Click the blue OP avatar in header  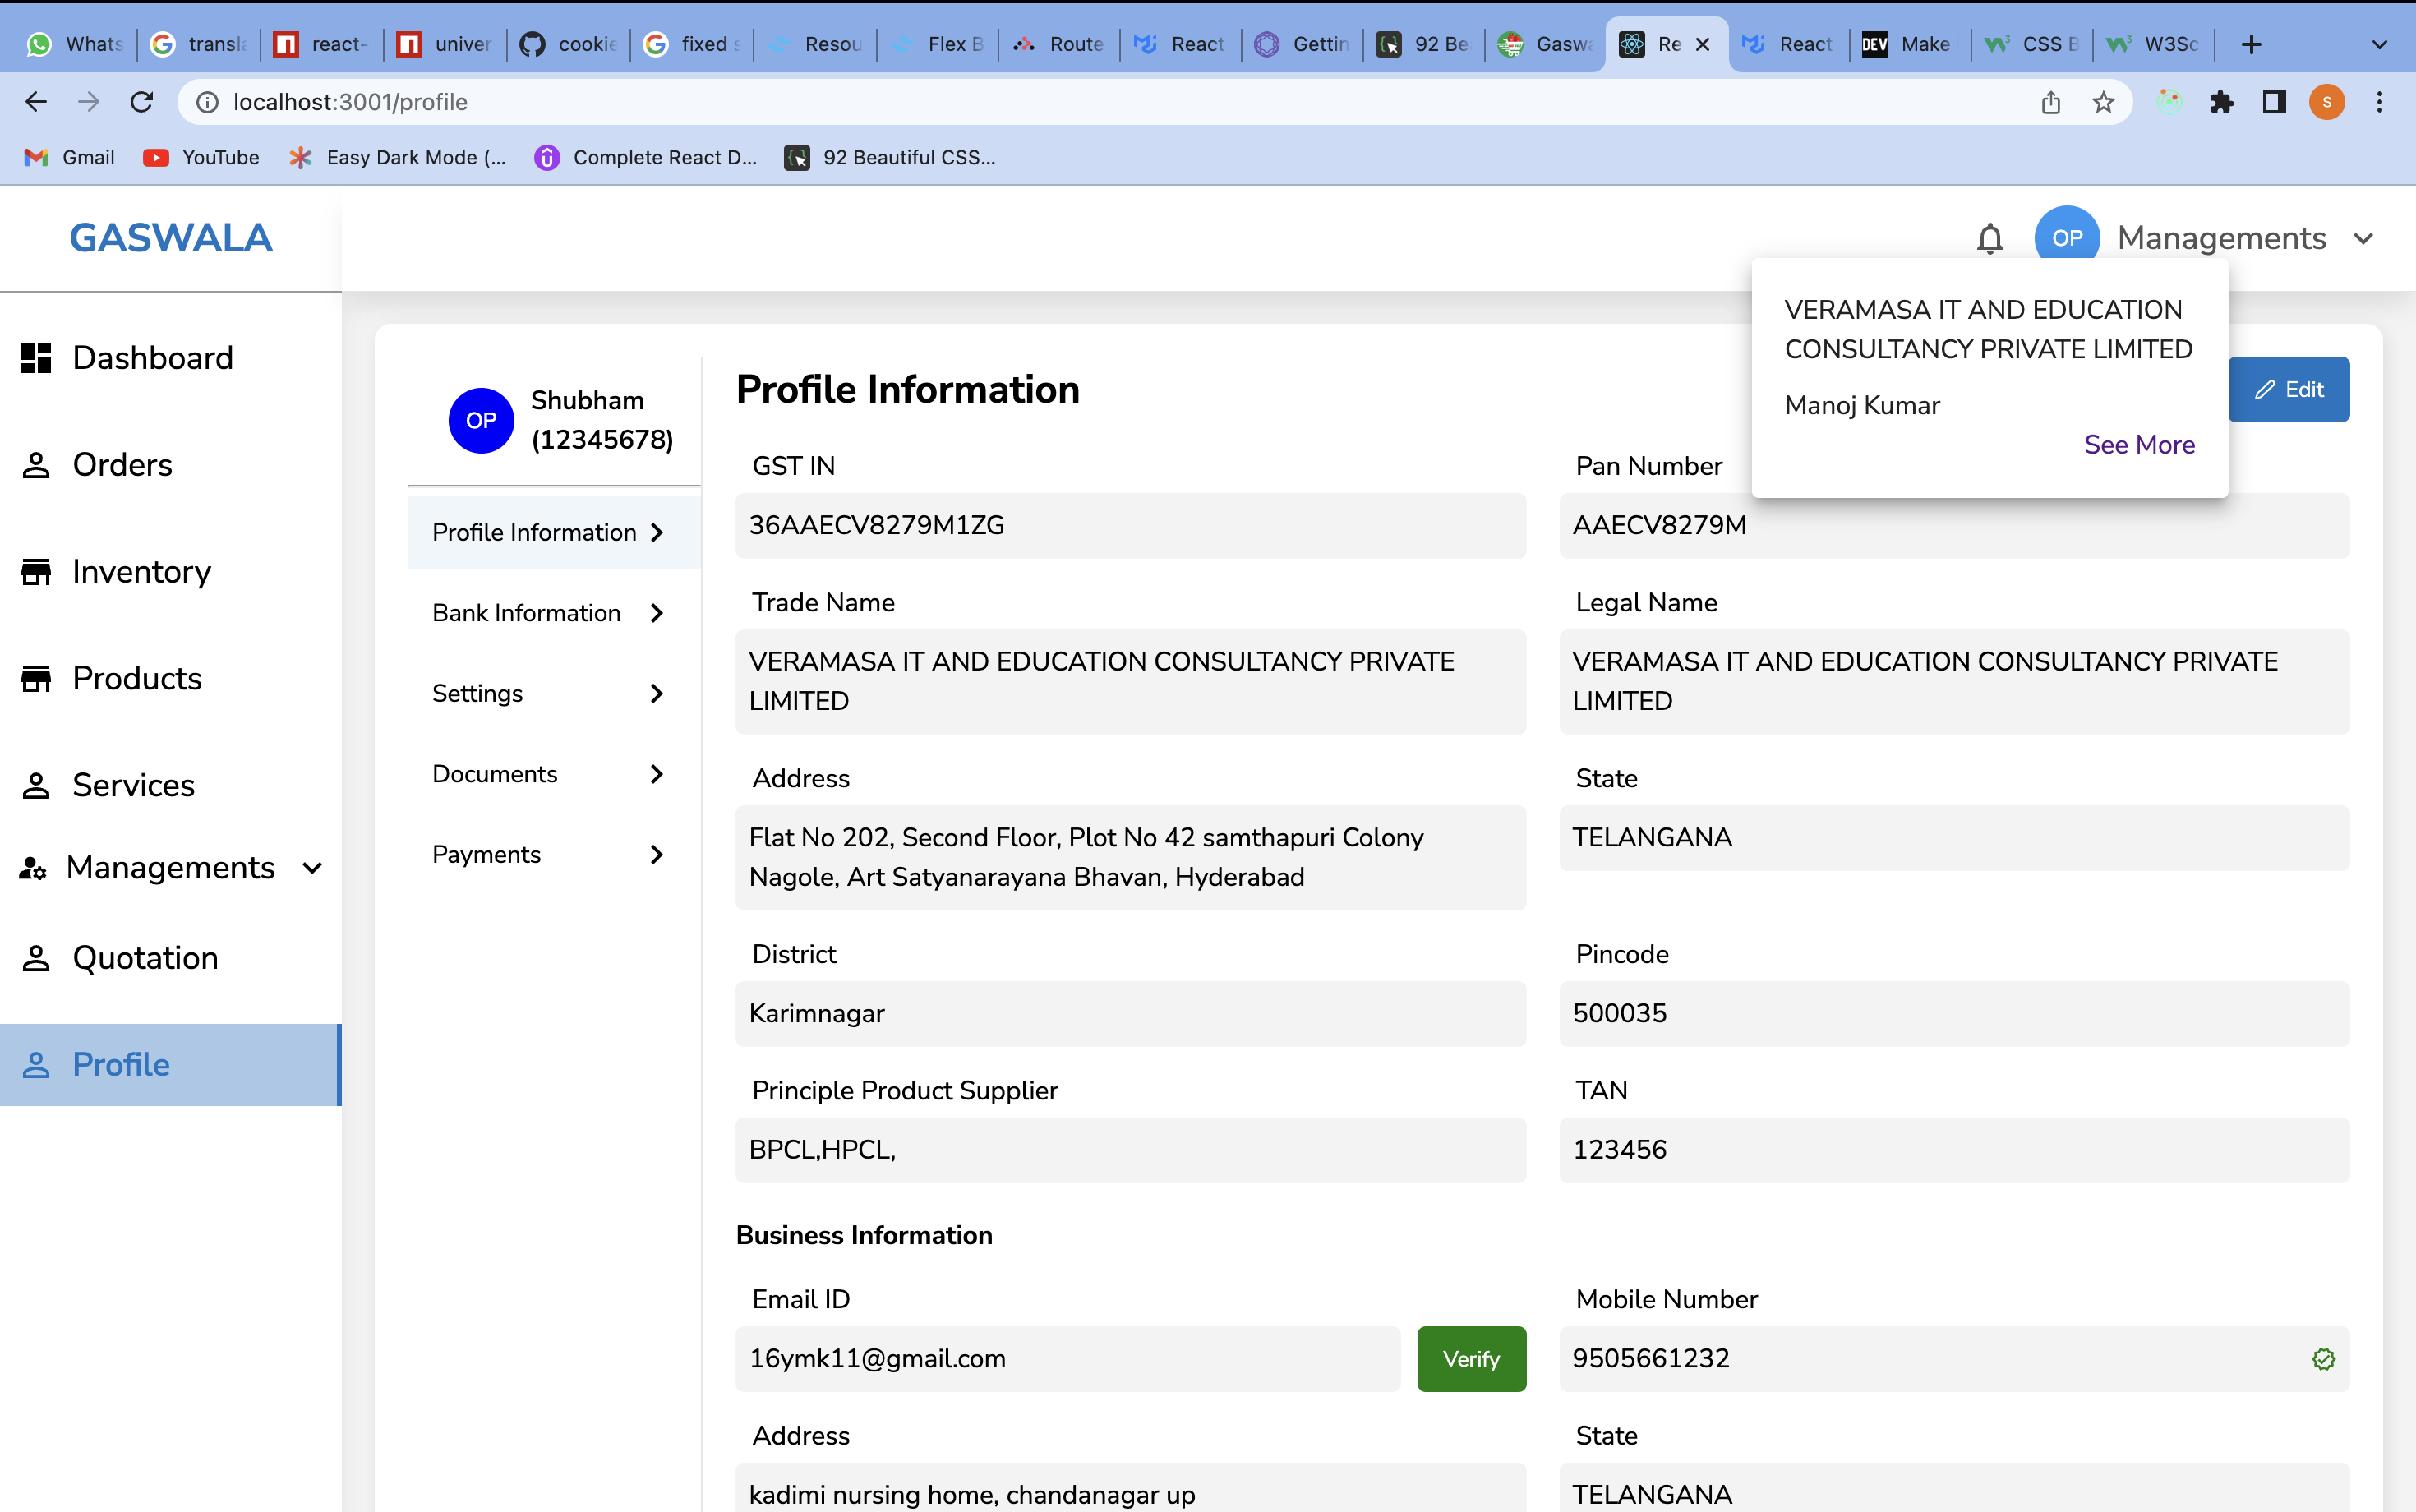2066,238
